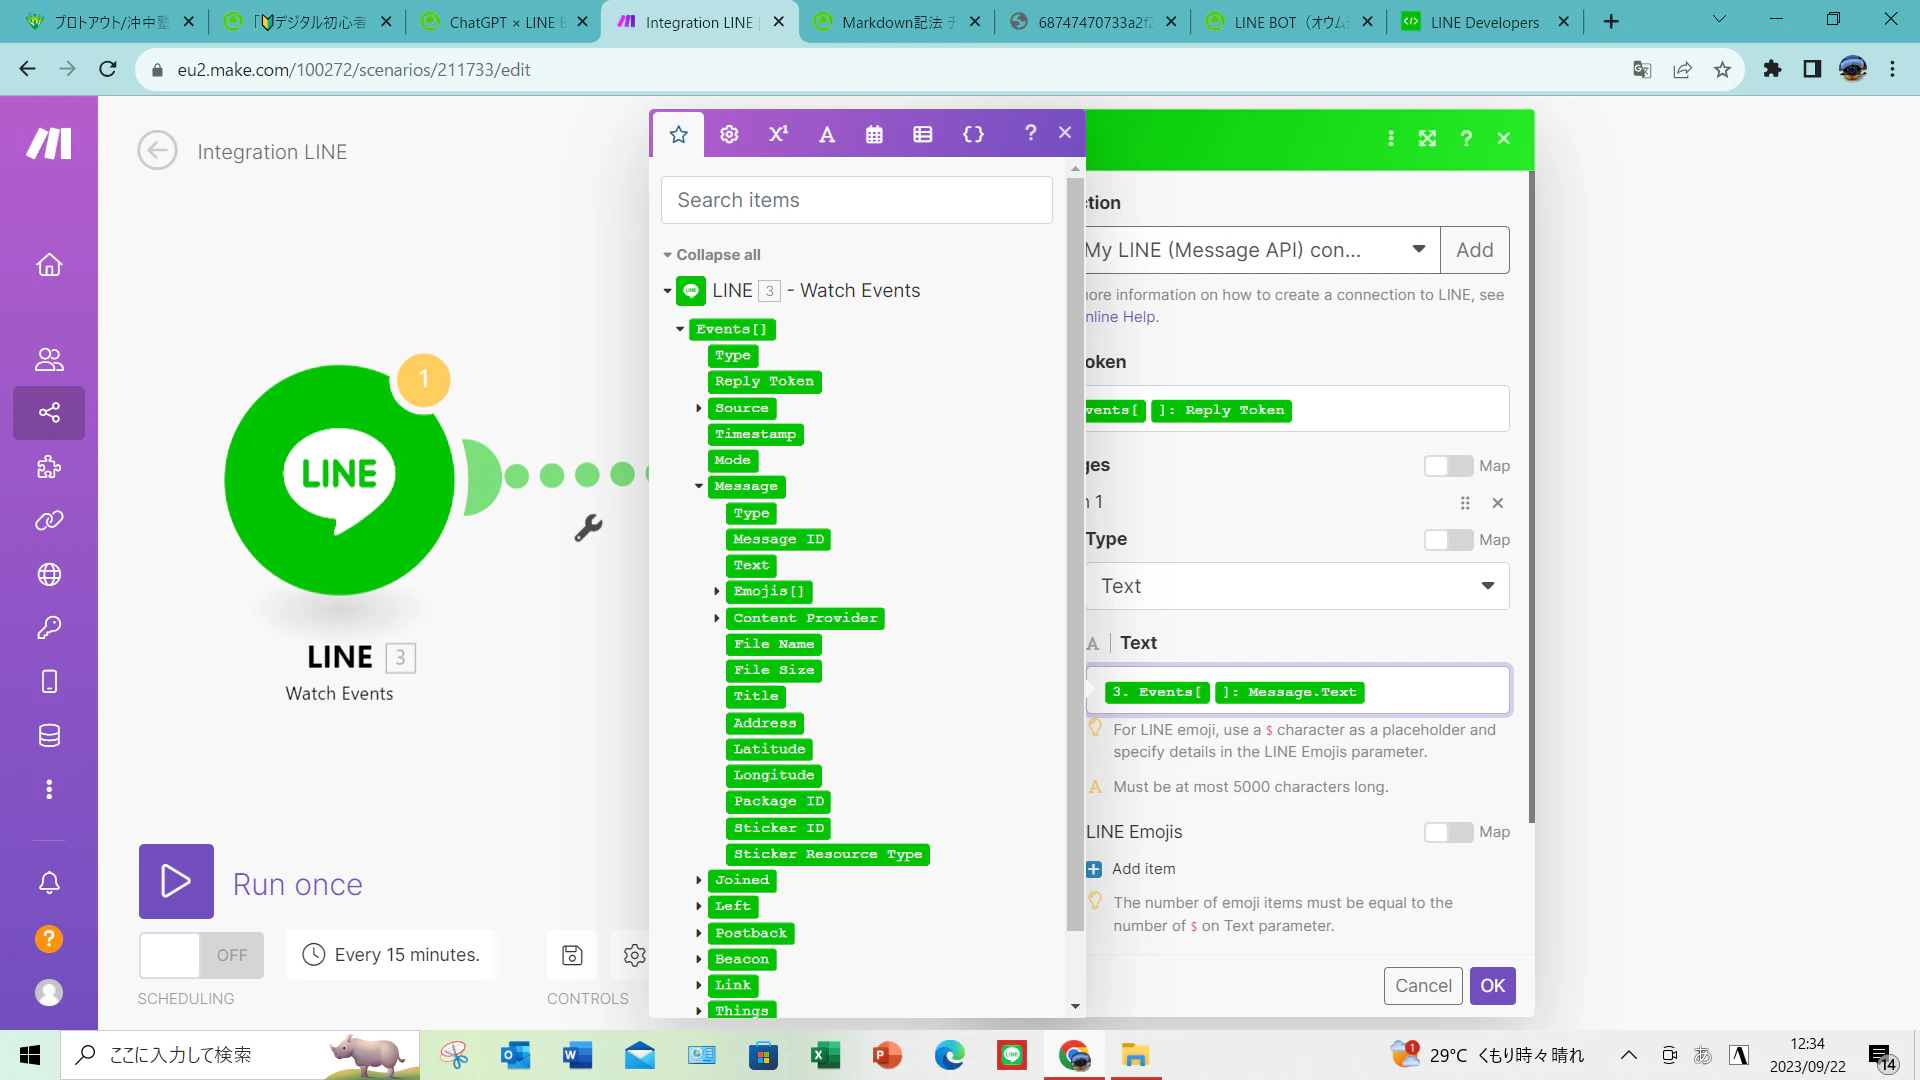Select the Reply Token variable pill
1920x1080 pixels.
[765, 382]
